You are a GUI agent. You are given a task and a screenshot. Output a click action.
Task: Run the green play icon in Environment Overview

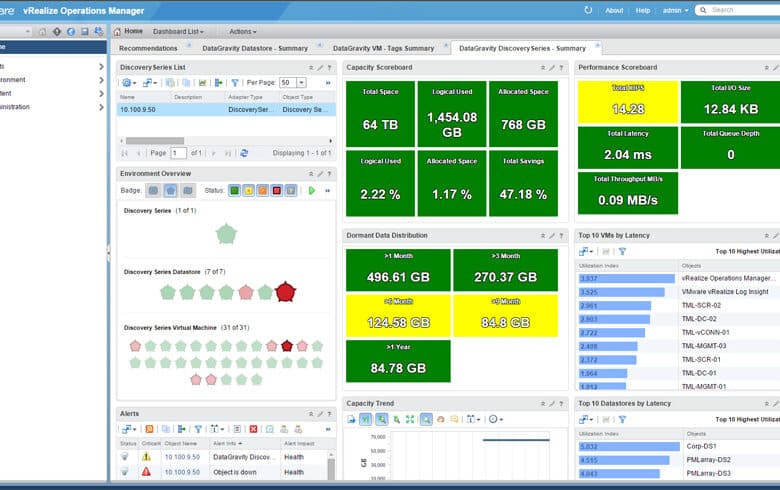click(311, 191)
